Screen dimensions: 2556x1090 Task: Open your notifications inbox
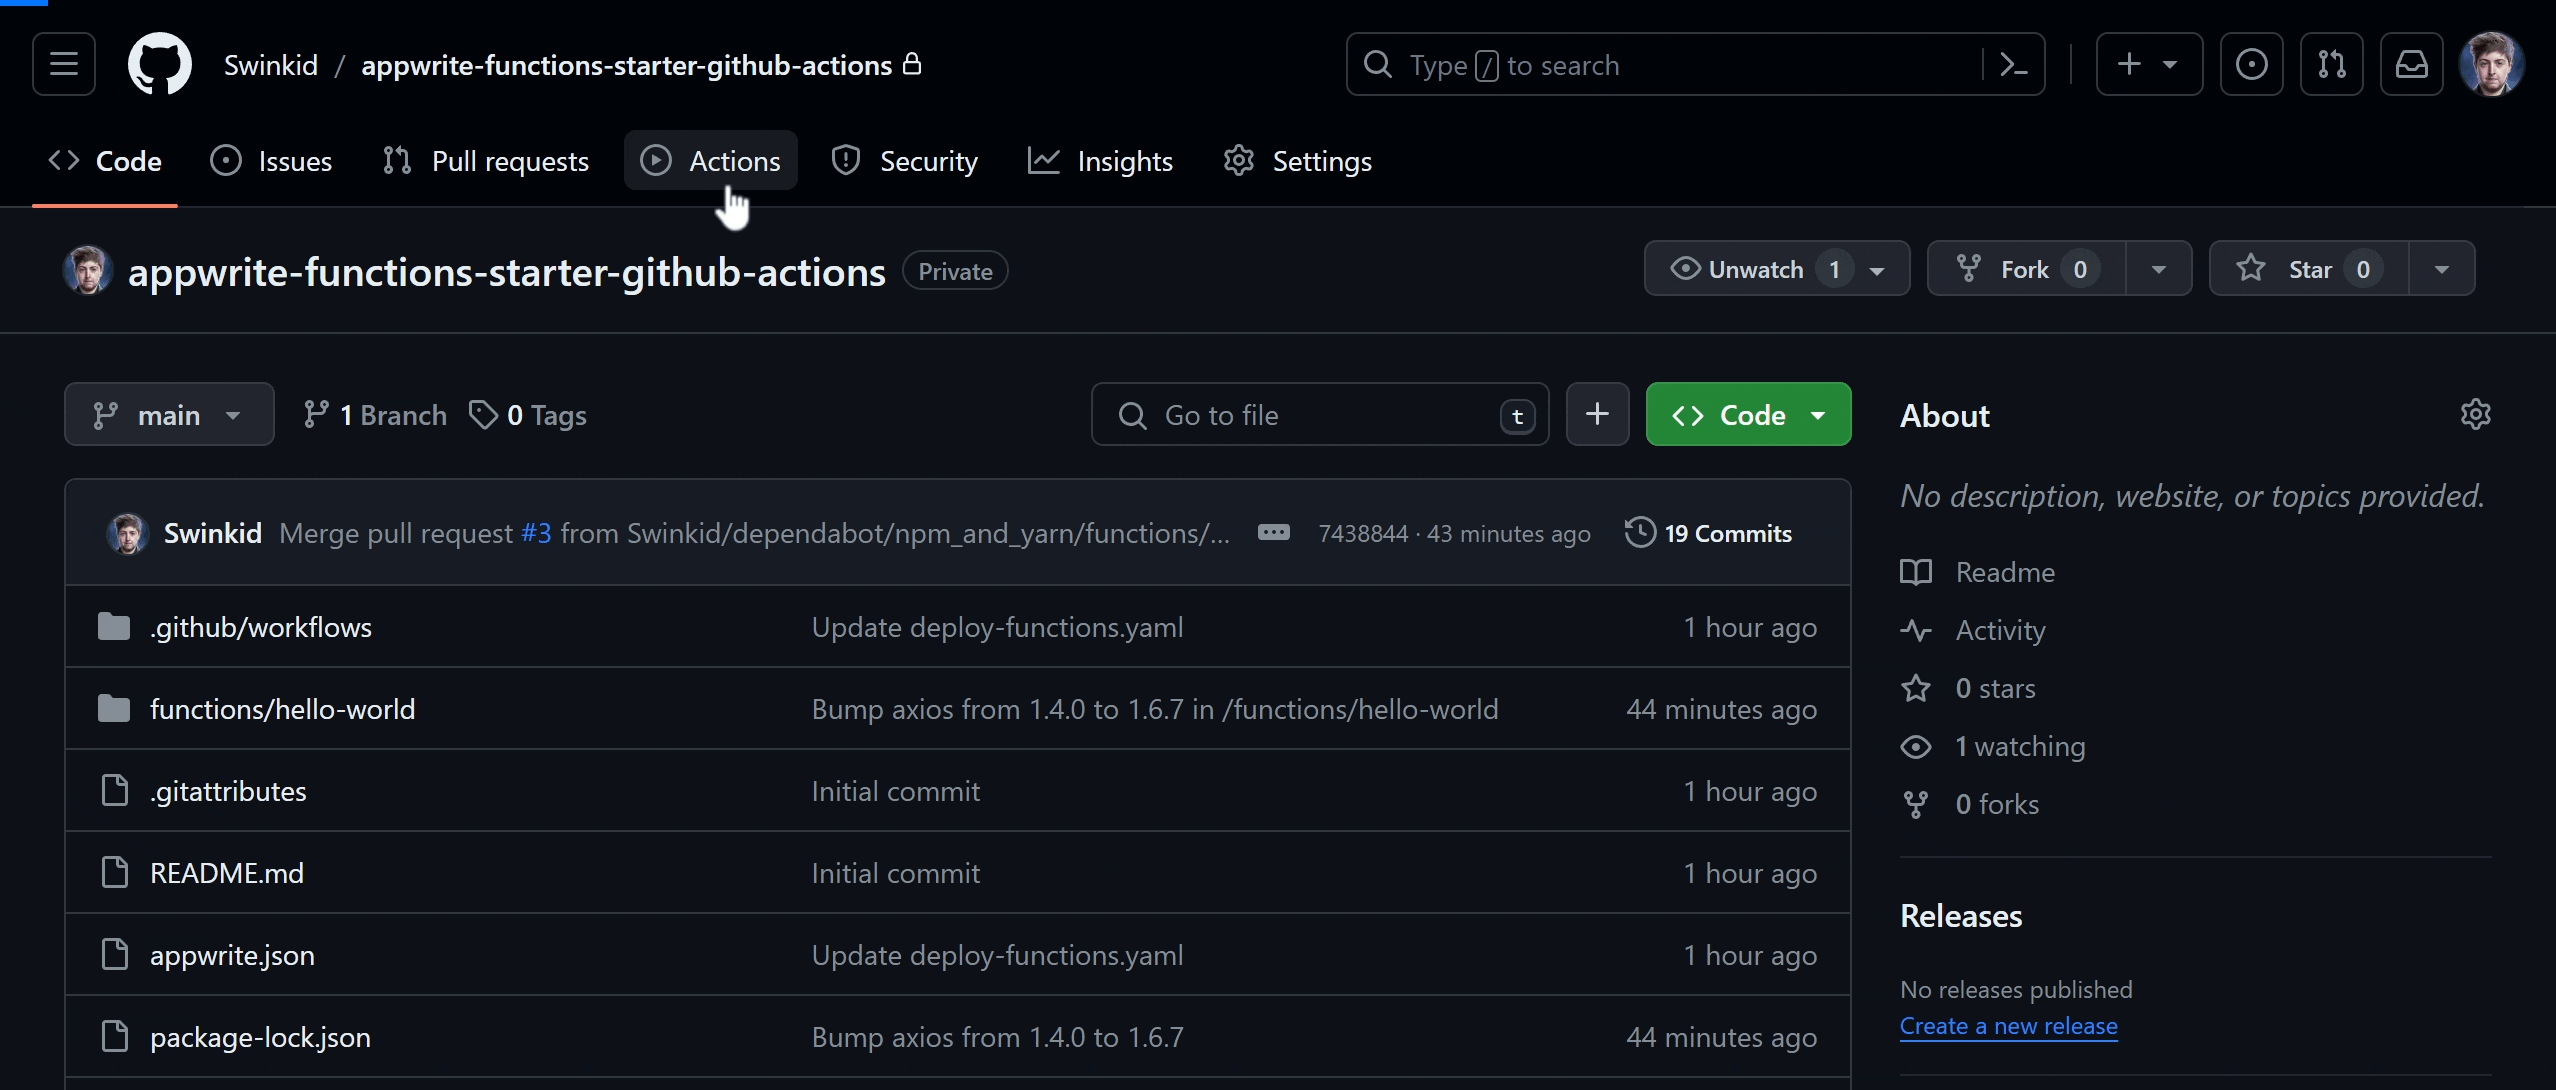2412,63
